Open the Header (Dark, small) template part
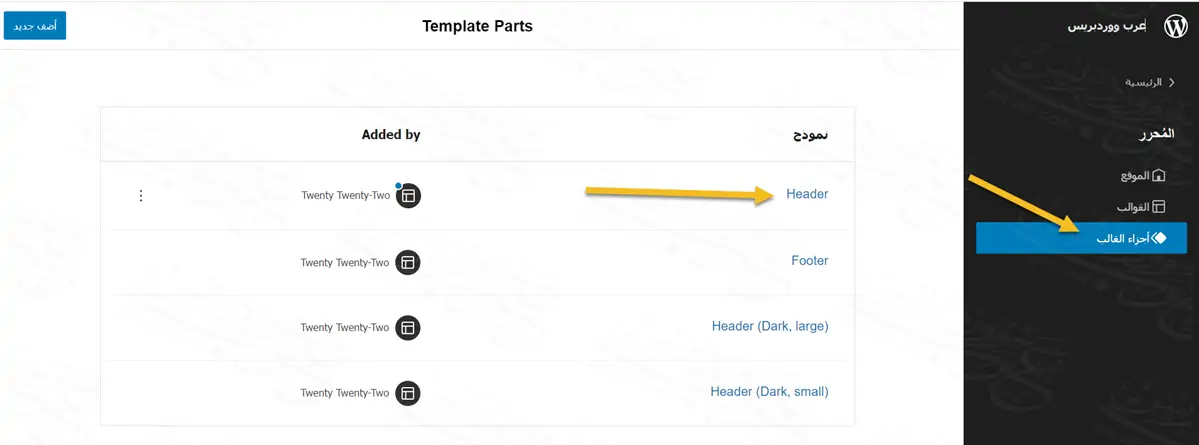The image size is (1199, 445). (769, 392)
